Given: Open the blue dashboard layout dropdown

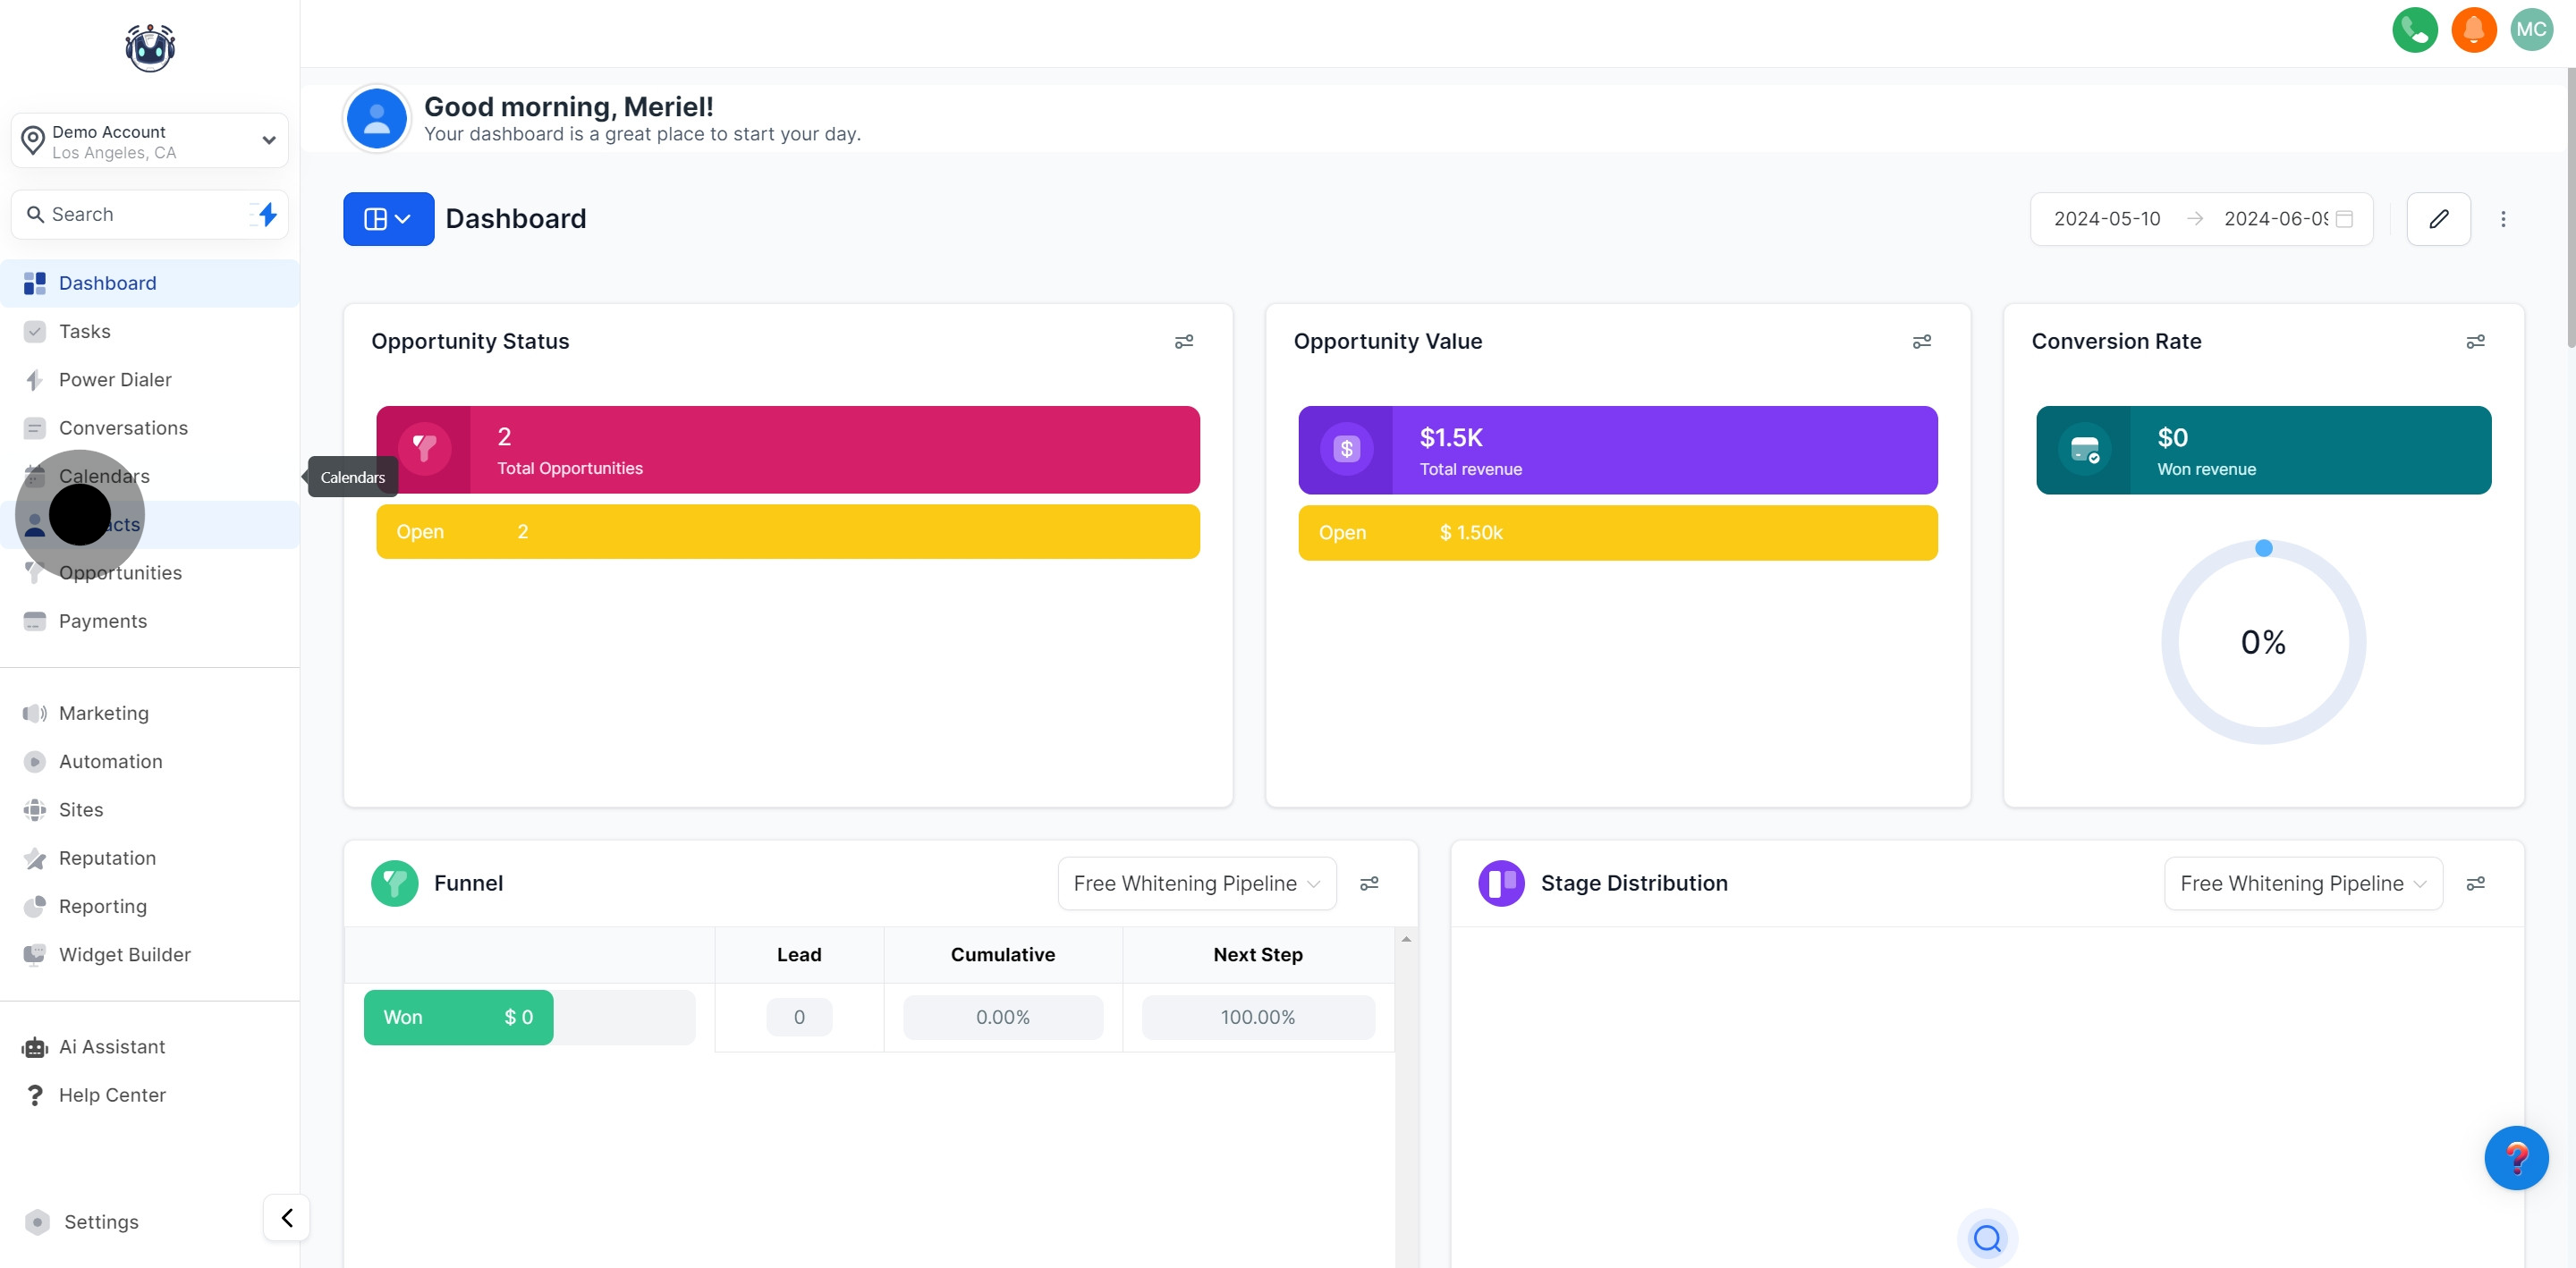Looking at the screenshot, I should coord(388,219).
